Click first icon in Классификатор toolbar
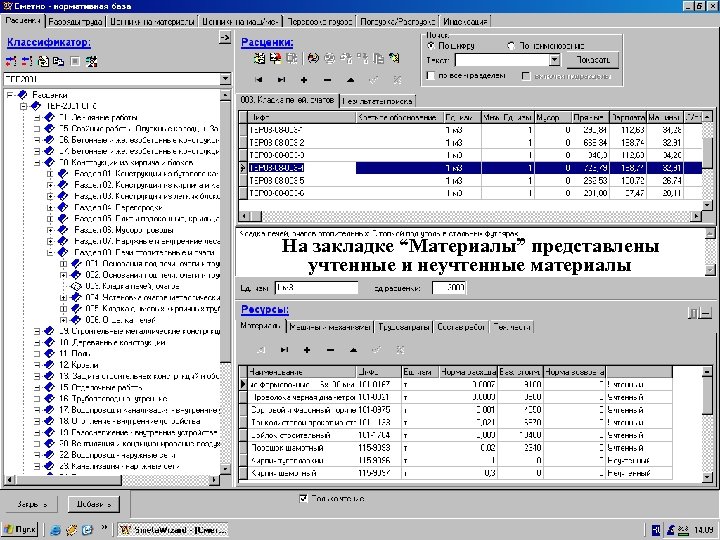 click(11, 61)
